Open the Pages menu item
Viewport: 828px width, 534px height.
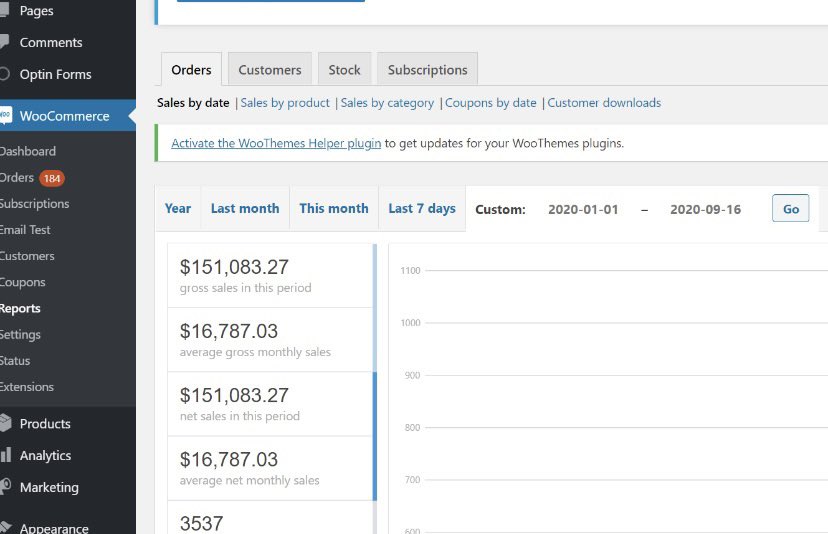pos(36,11)
